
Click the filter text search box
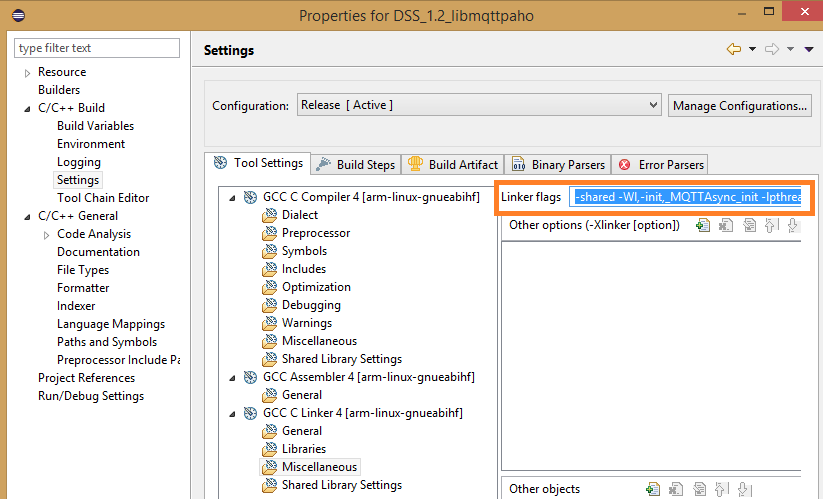(x=97, y=48)
